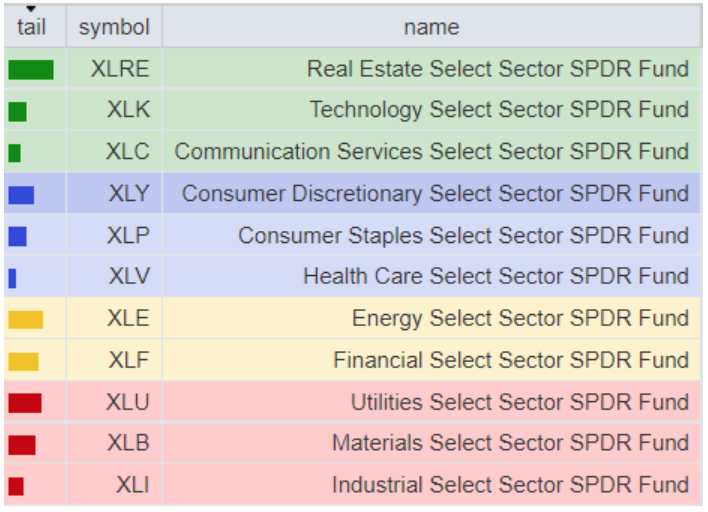Sort by the tail column header
The height and width of the screenshot is (512, 708).
32,28
